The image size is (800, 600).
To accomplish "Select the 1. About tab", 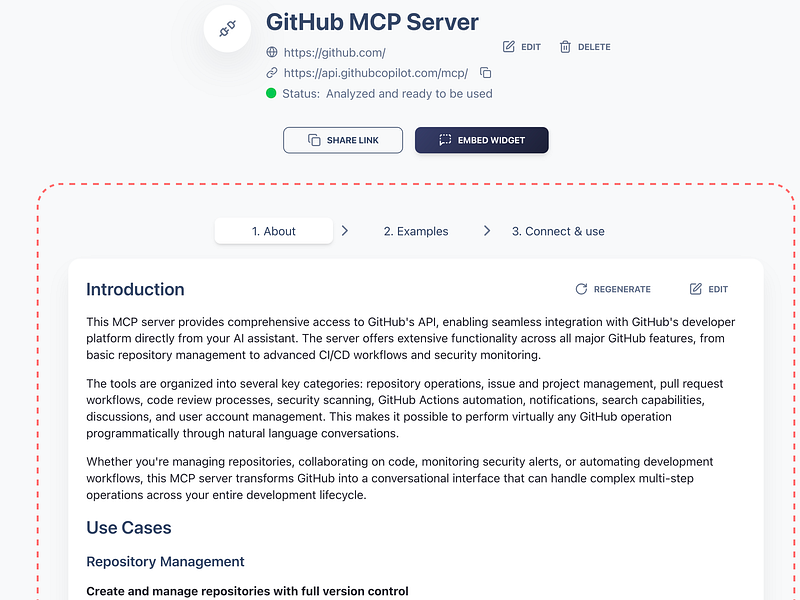I will [273, 231].
